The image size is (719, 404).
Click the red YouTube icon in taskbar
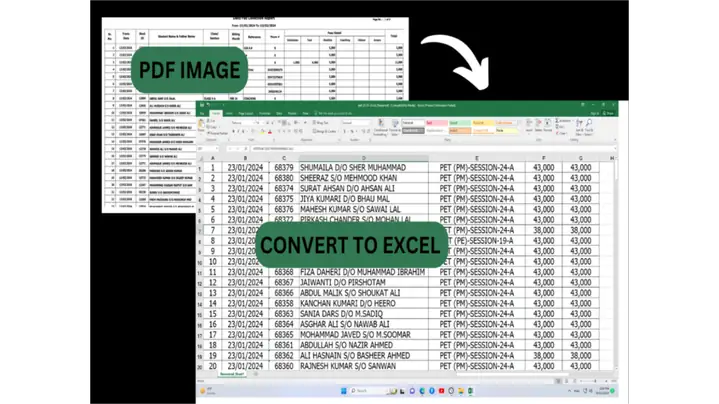point(441,391)
